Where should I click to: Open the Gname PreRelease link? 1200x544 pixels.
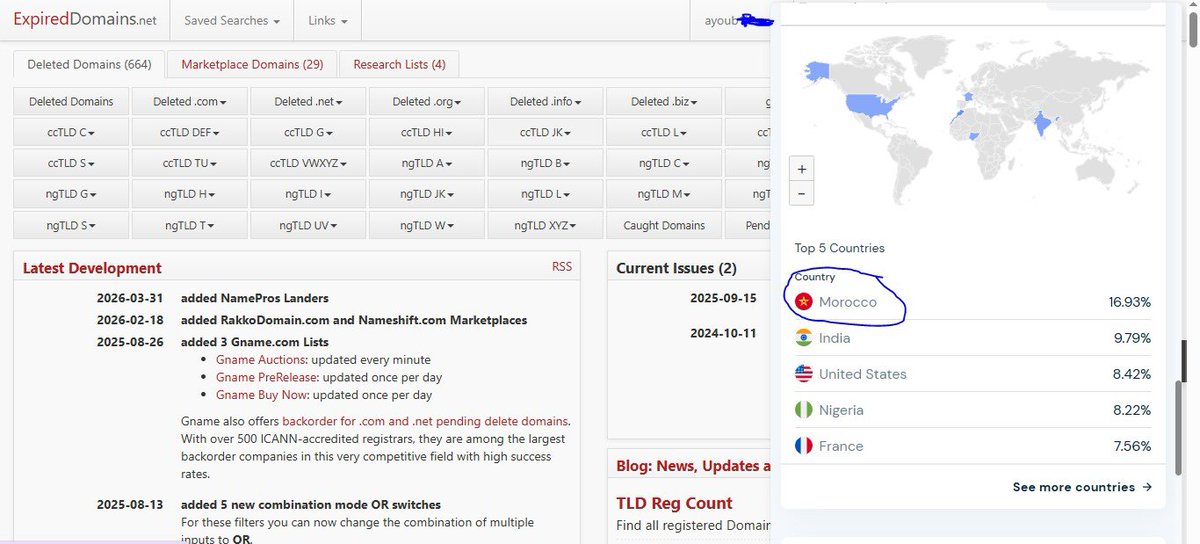click(268, 378)
